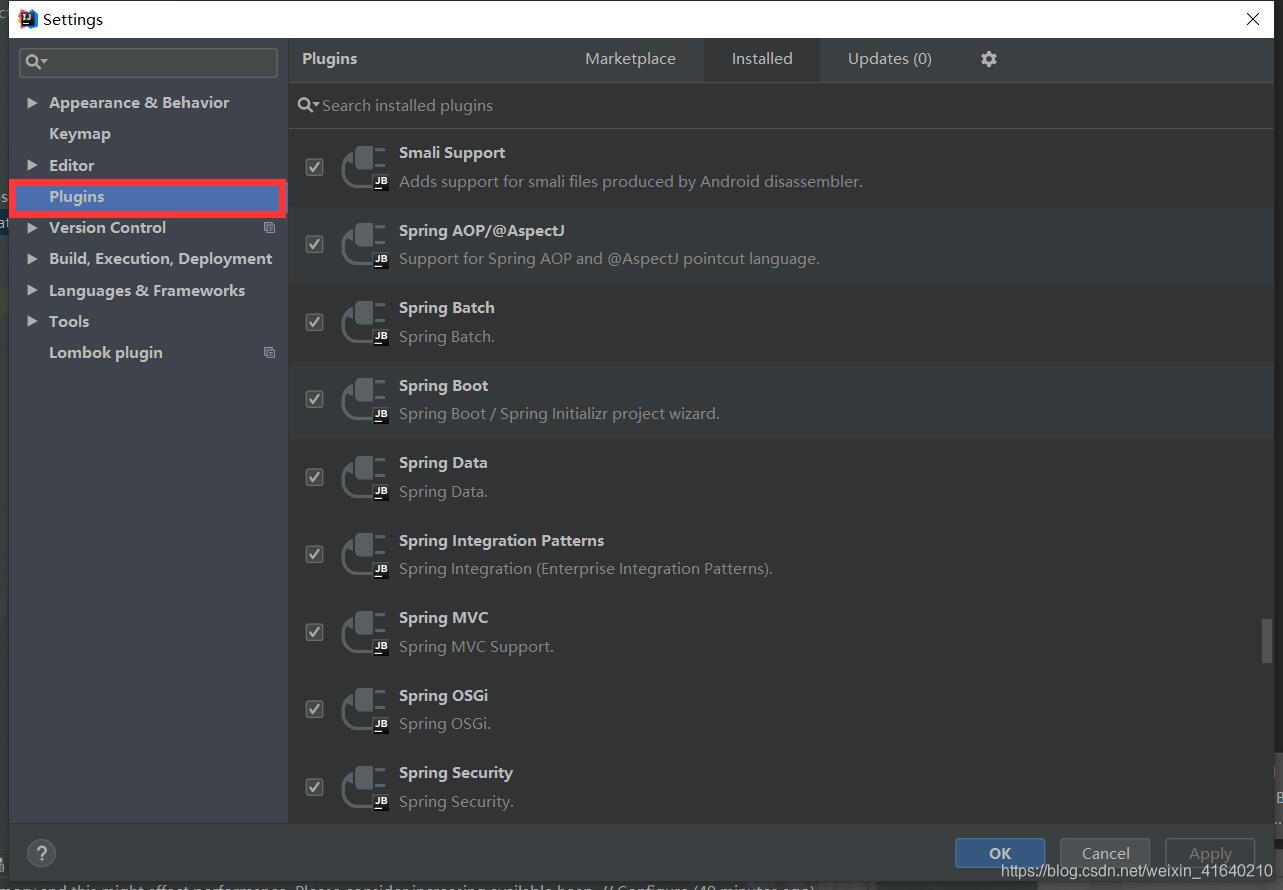This screenshot has height=890, width=1283.
Task: Switch to the Installed tab
Action: tap(762, 59)
